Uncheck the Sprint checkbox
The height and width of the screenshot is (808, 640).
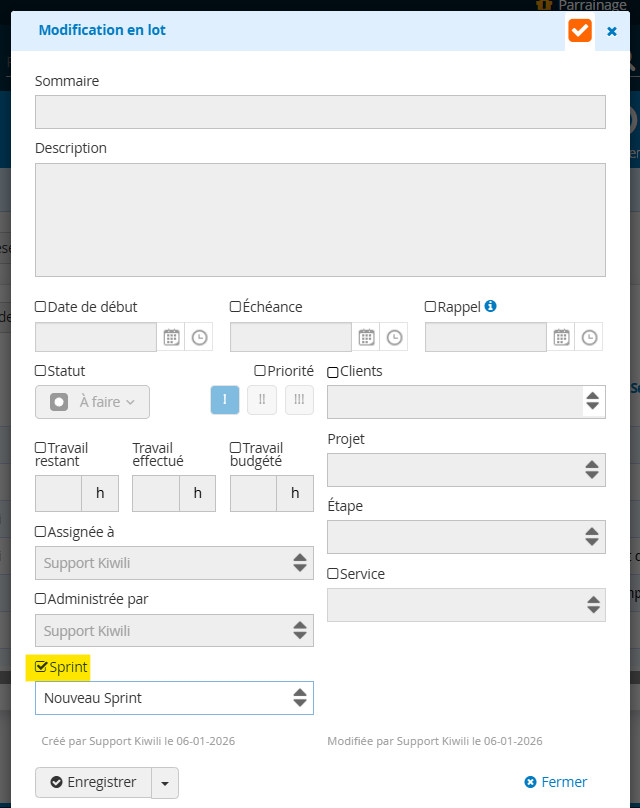(41, 666)
